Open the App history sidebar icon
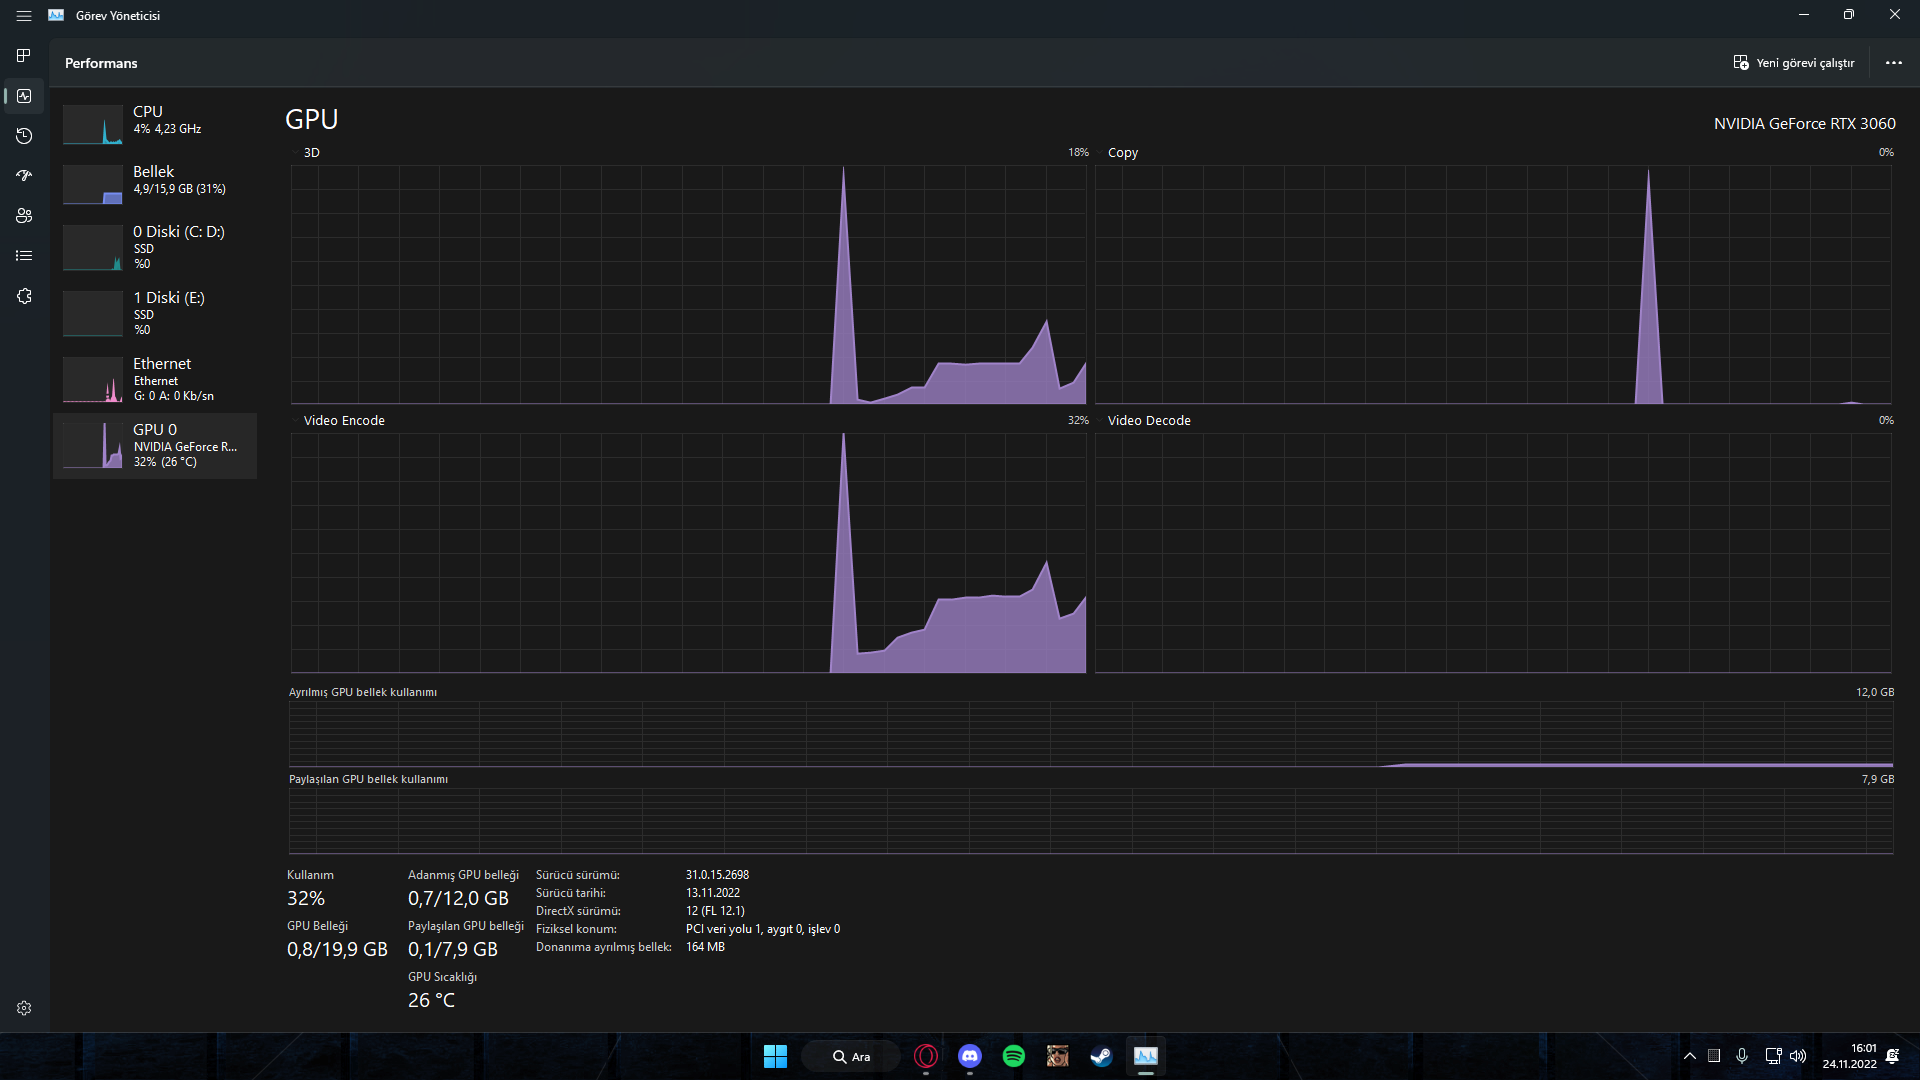 pos(24,136)
